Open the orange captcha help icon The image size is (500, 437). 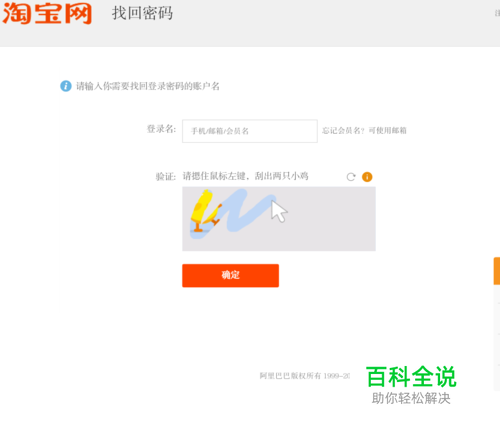pyautogui.click(x=367, y=177)
